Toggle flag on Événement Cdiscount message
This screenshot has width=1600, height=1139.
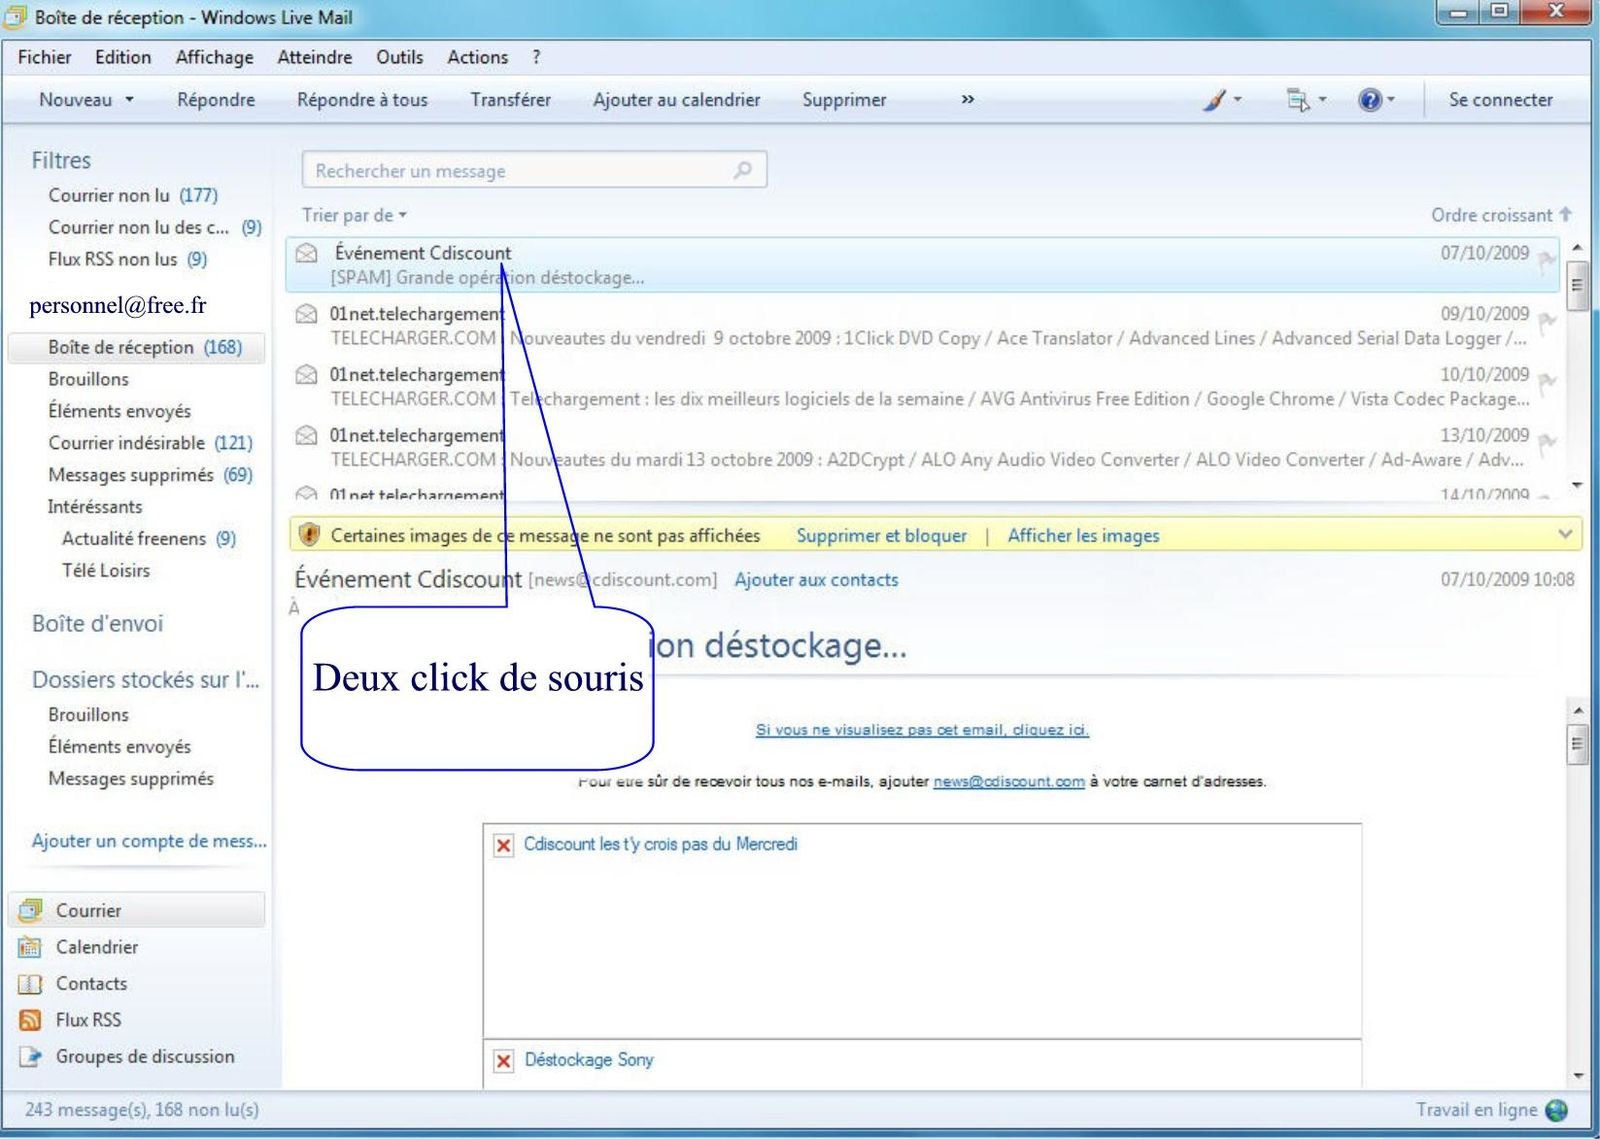tap(1547, 262)
